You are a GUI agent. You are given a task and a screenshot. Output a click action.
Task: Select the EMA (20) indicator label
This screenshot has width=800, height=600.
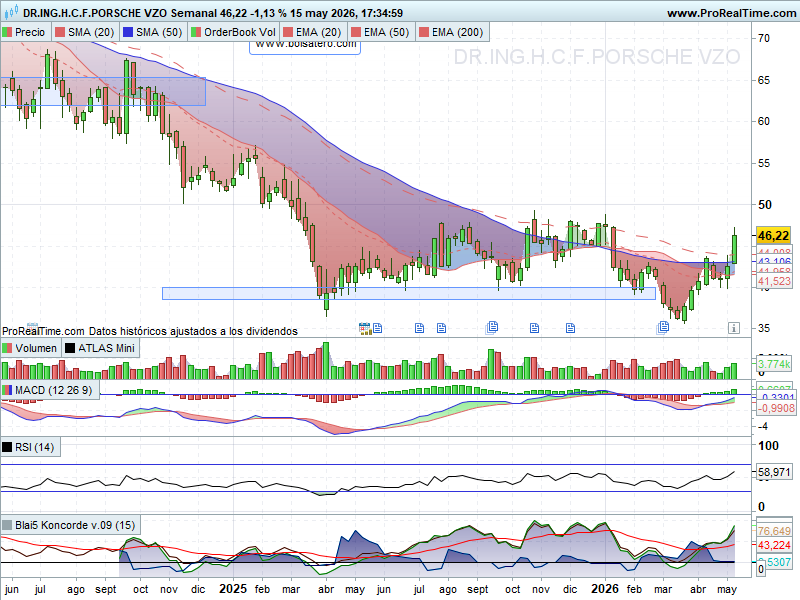(313, 32)
